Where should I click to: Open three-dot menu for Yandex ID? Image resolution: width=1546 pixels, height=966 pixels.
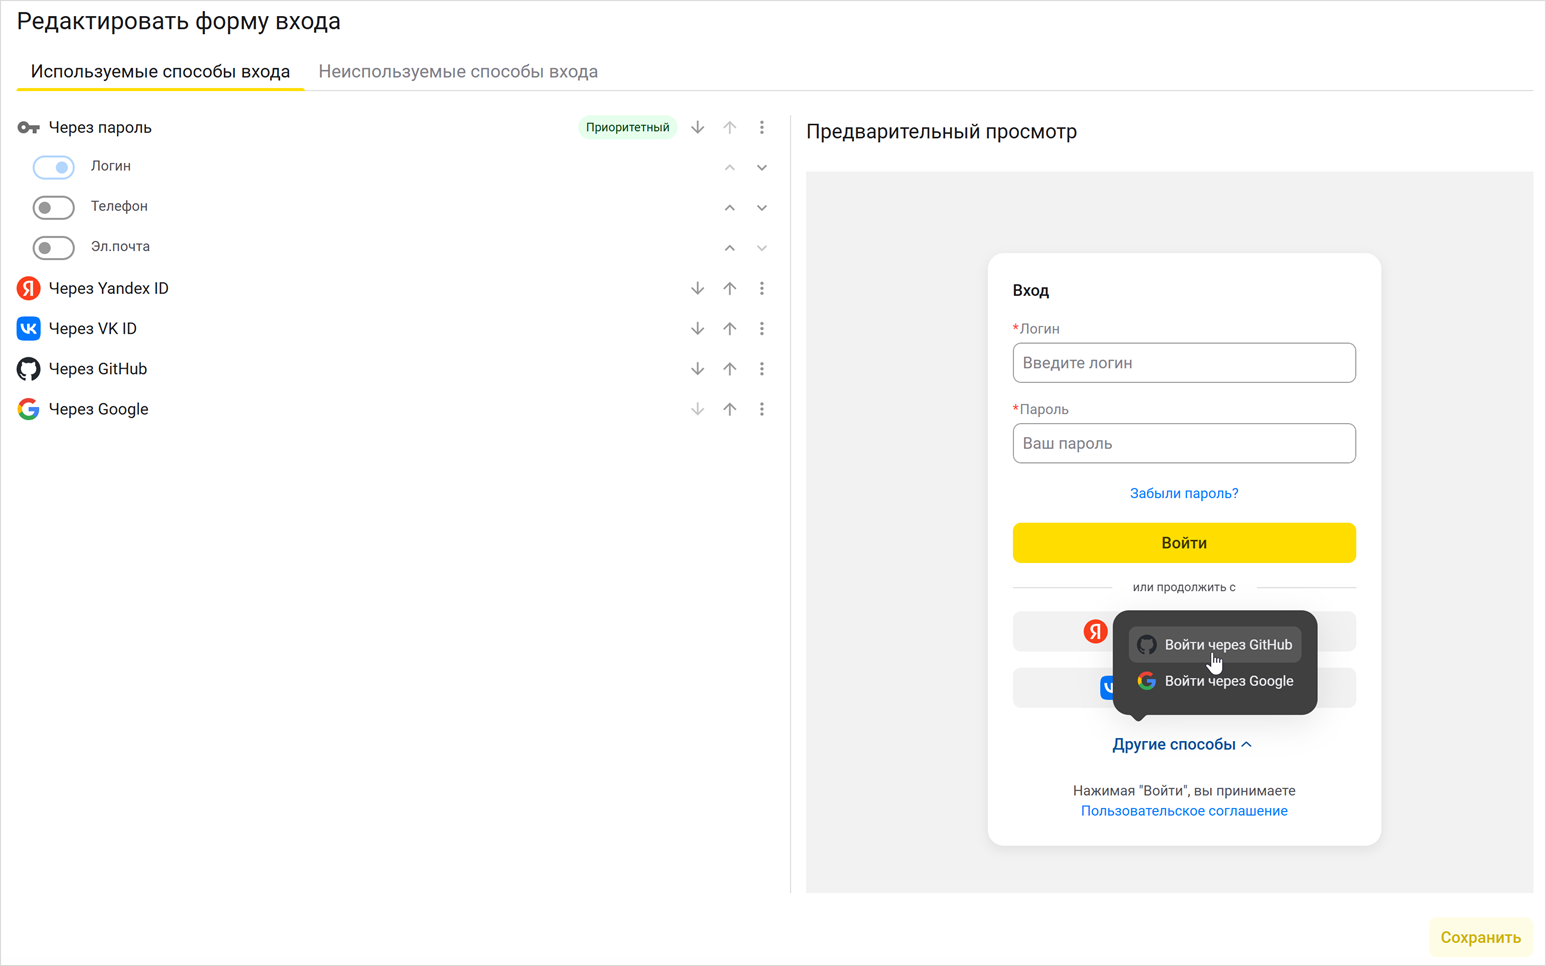point(762,288)
